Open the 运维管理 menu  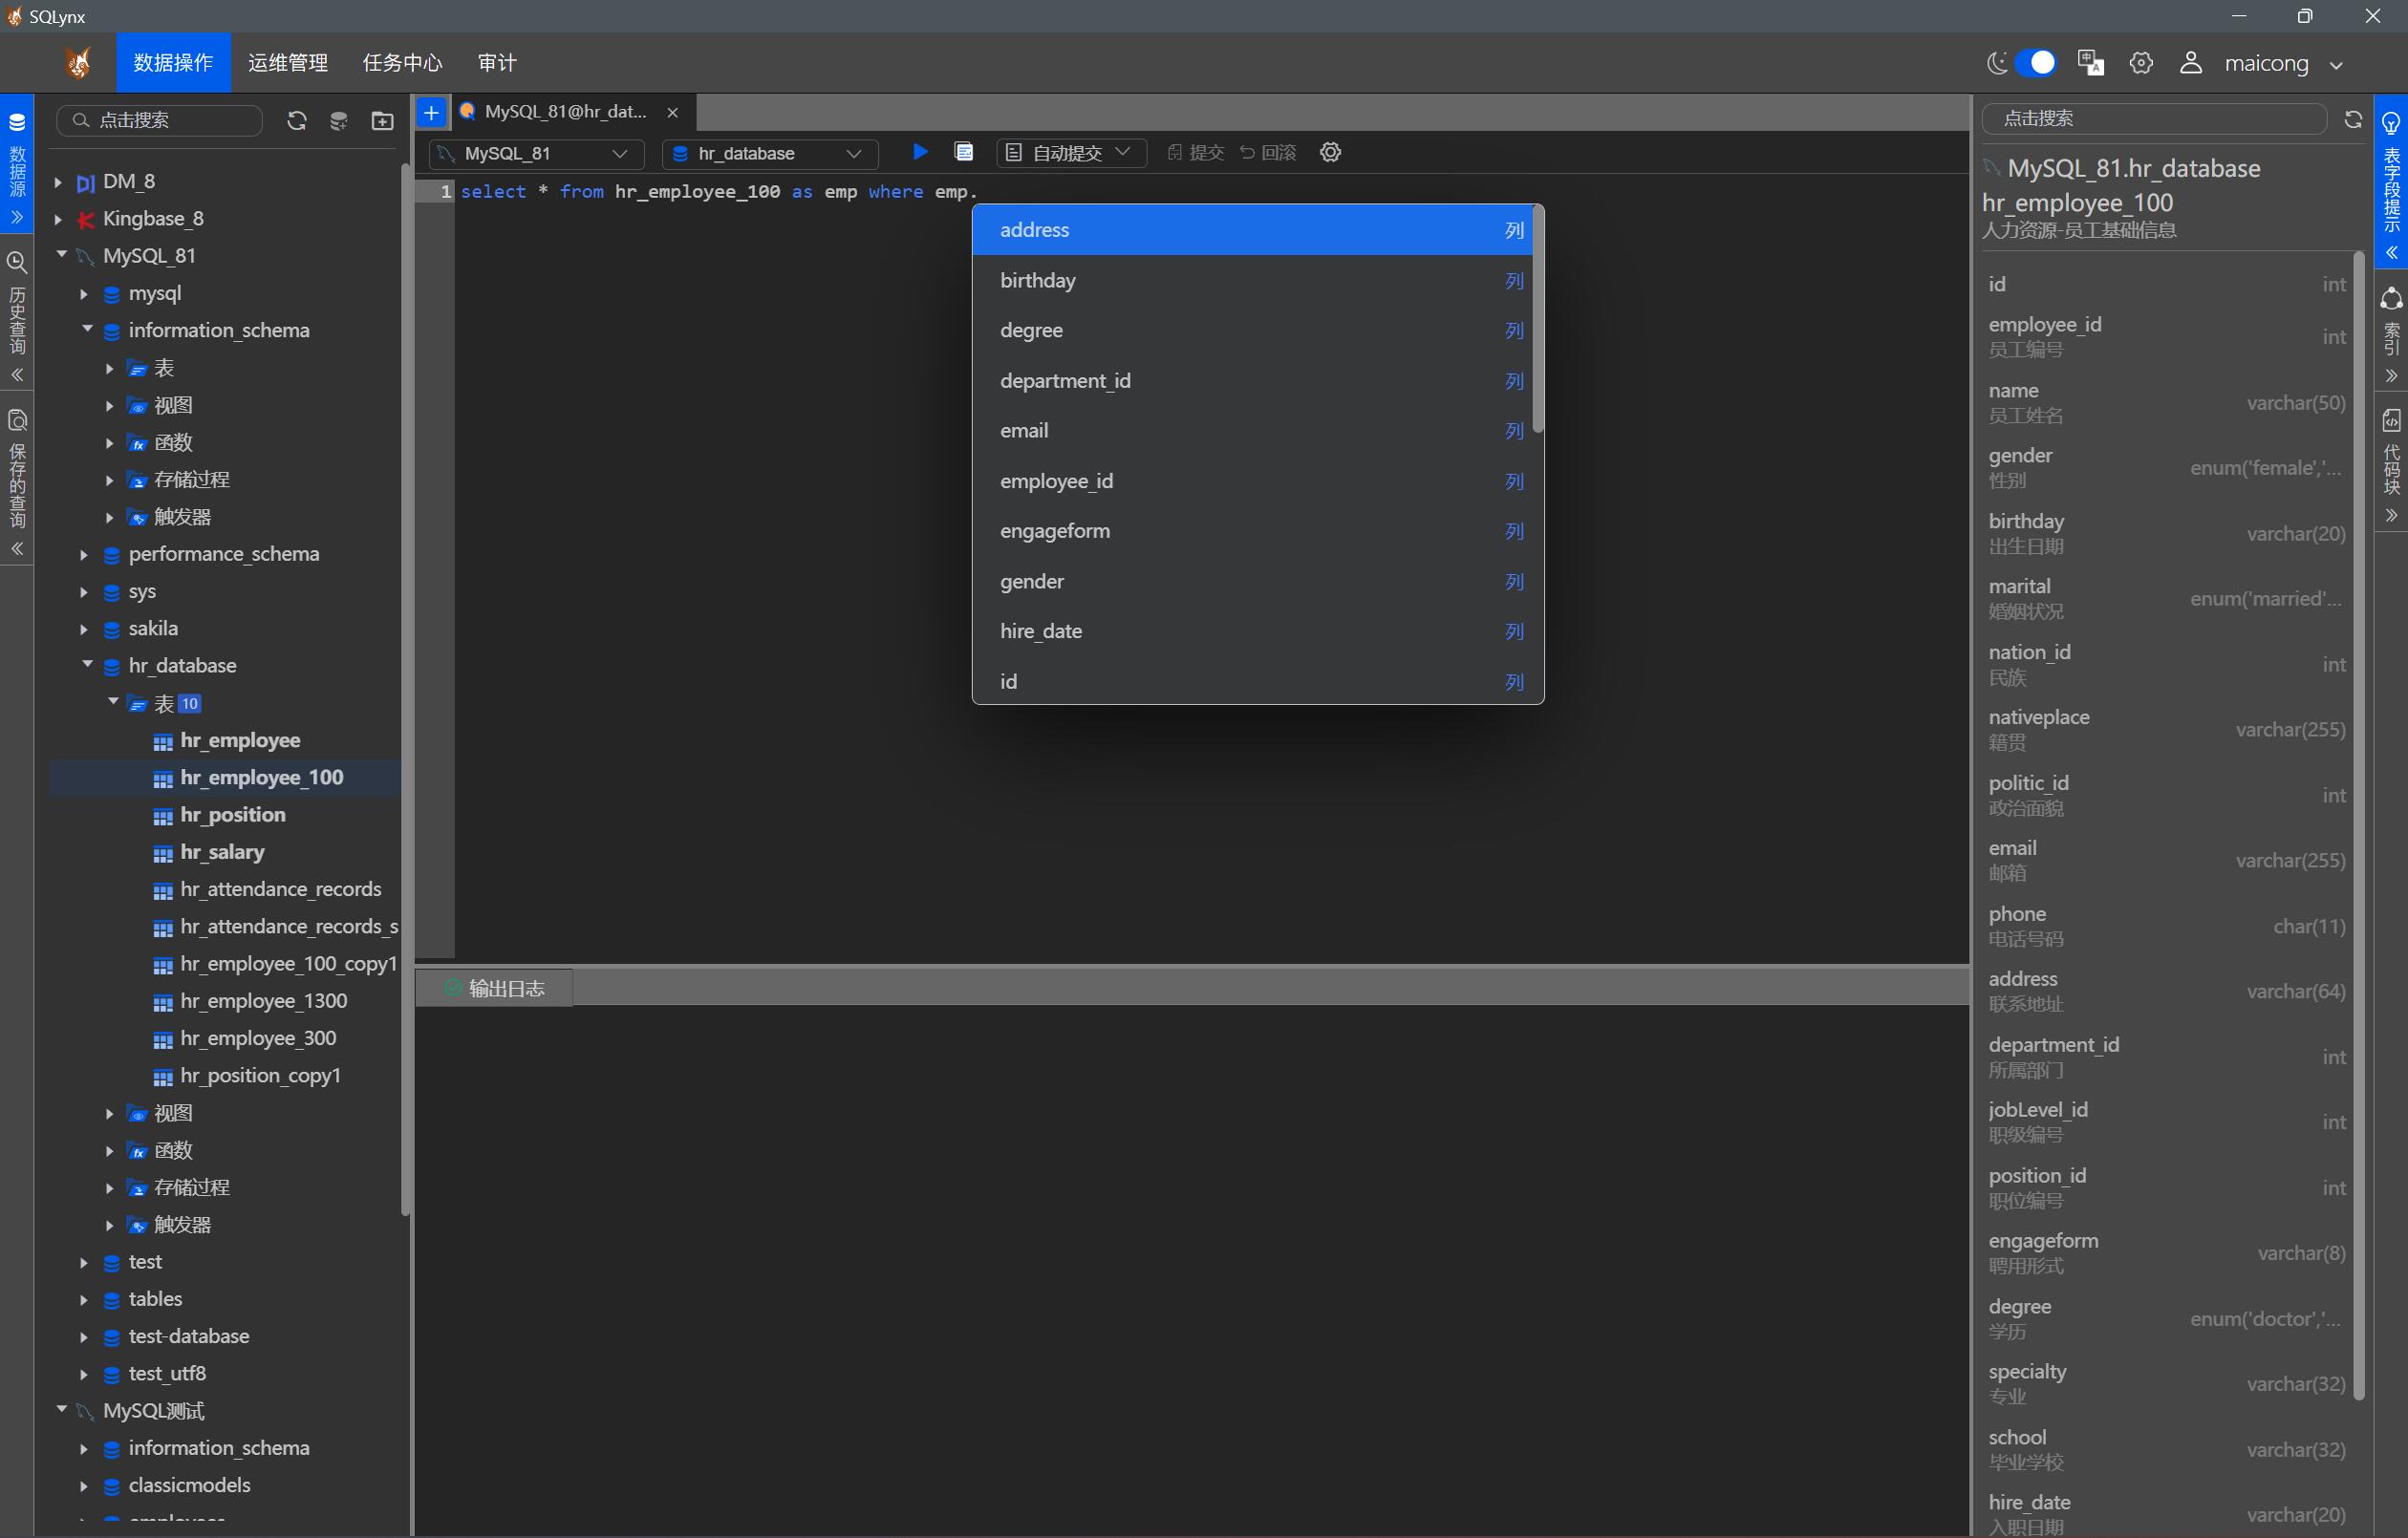288,63
